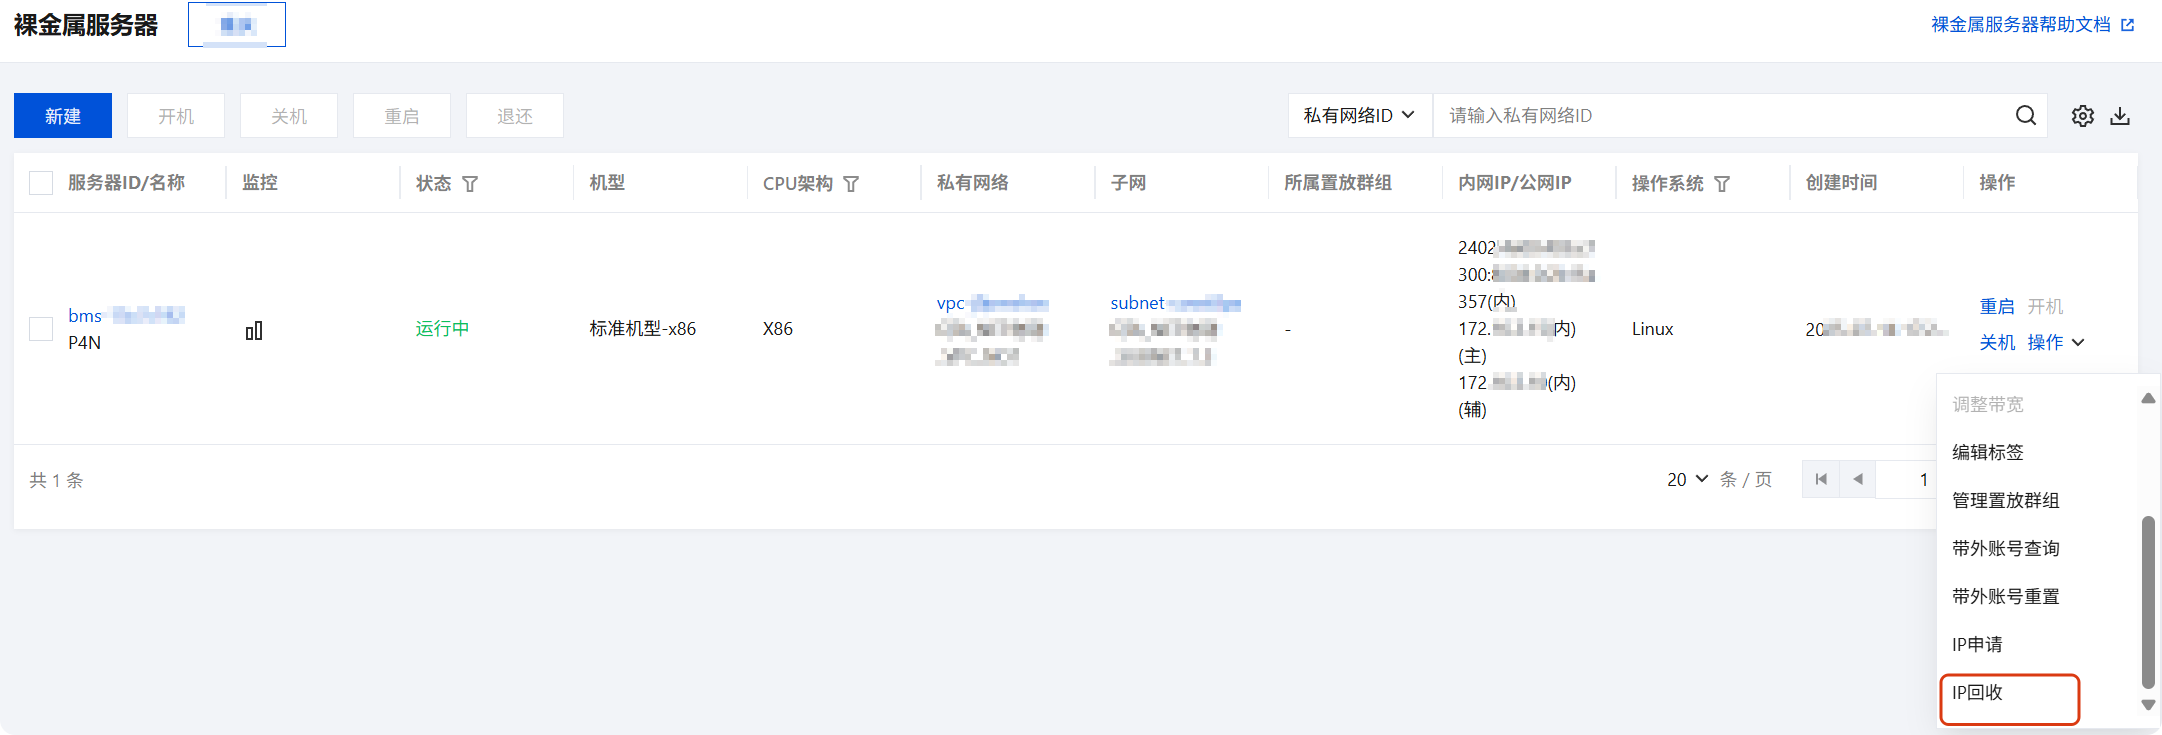The width and height of the screenshot is (2162, 735).
Task: Filter by 操作系统 funnel icon
Action: tap(1722, 184)
